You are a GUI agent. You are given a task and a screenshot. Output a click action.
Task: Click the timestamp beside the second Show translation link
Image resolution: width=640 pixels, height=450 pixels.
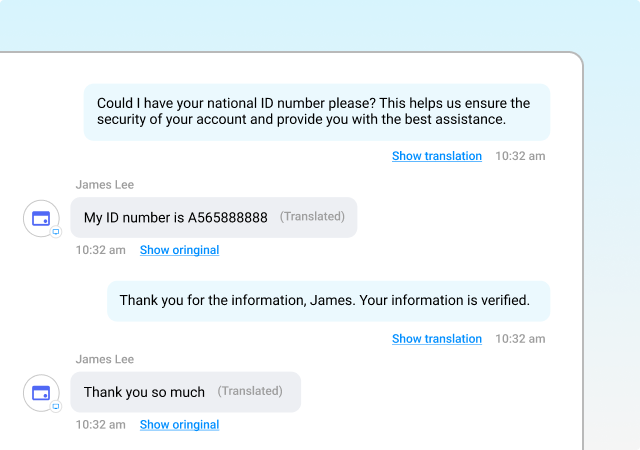click(520, 339)
